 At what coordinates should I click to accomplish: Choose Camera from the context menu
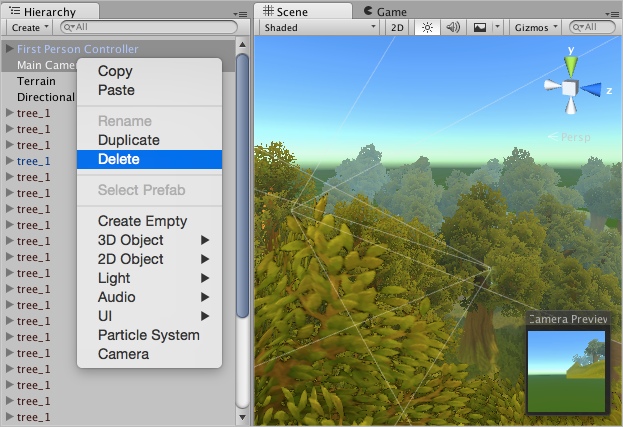(149, 354)
